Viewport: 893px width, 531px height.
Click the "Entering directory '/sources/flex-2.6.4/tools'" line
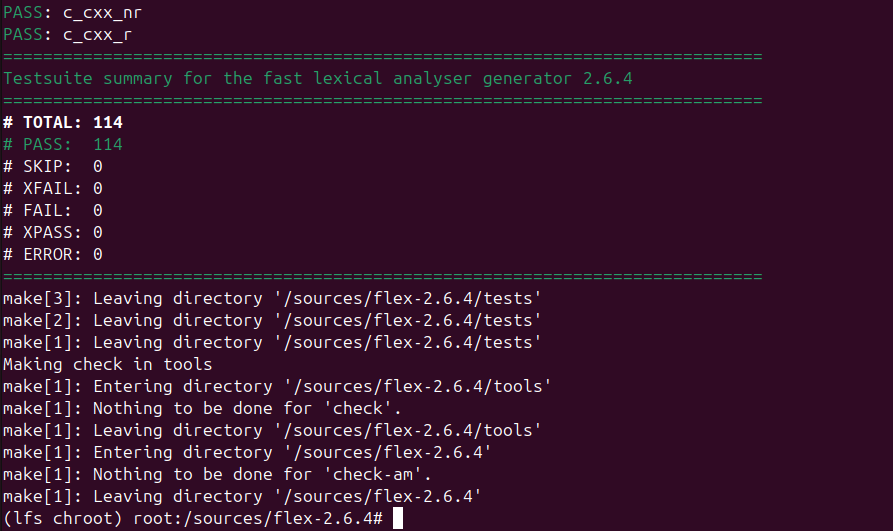coord(277,386)
